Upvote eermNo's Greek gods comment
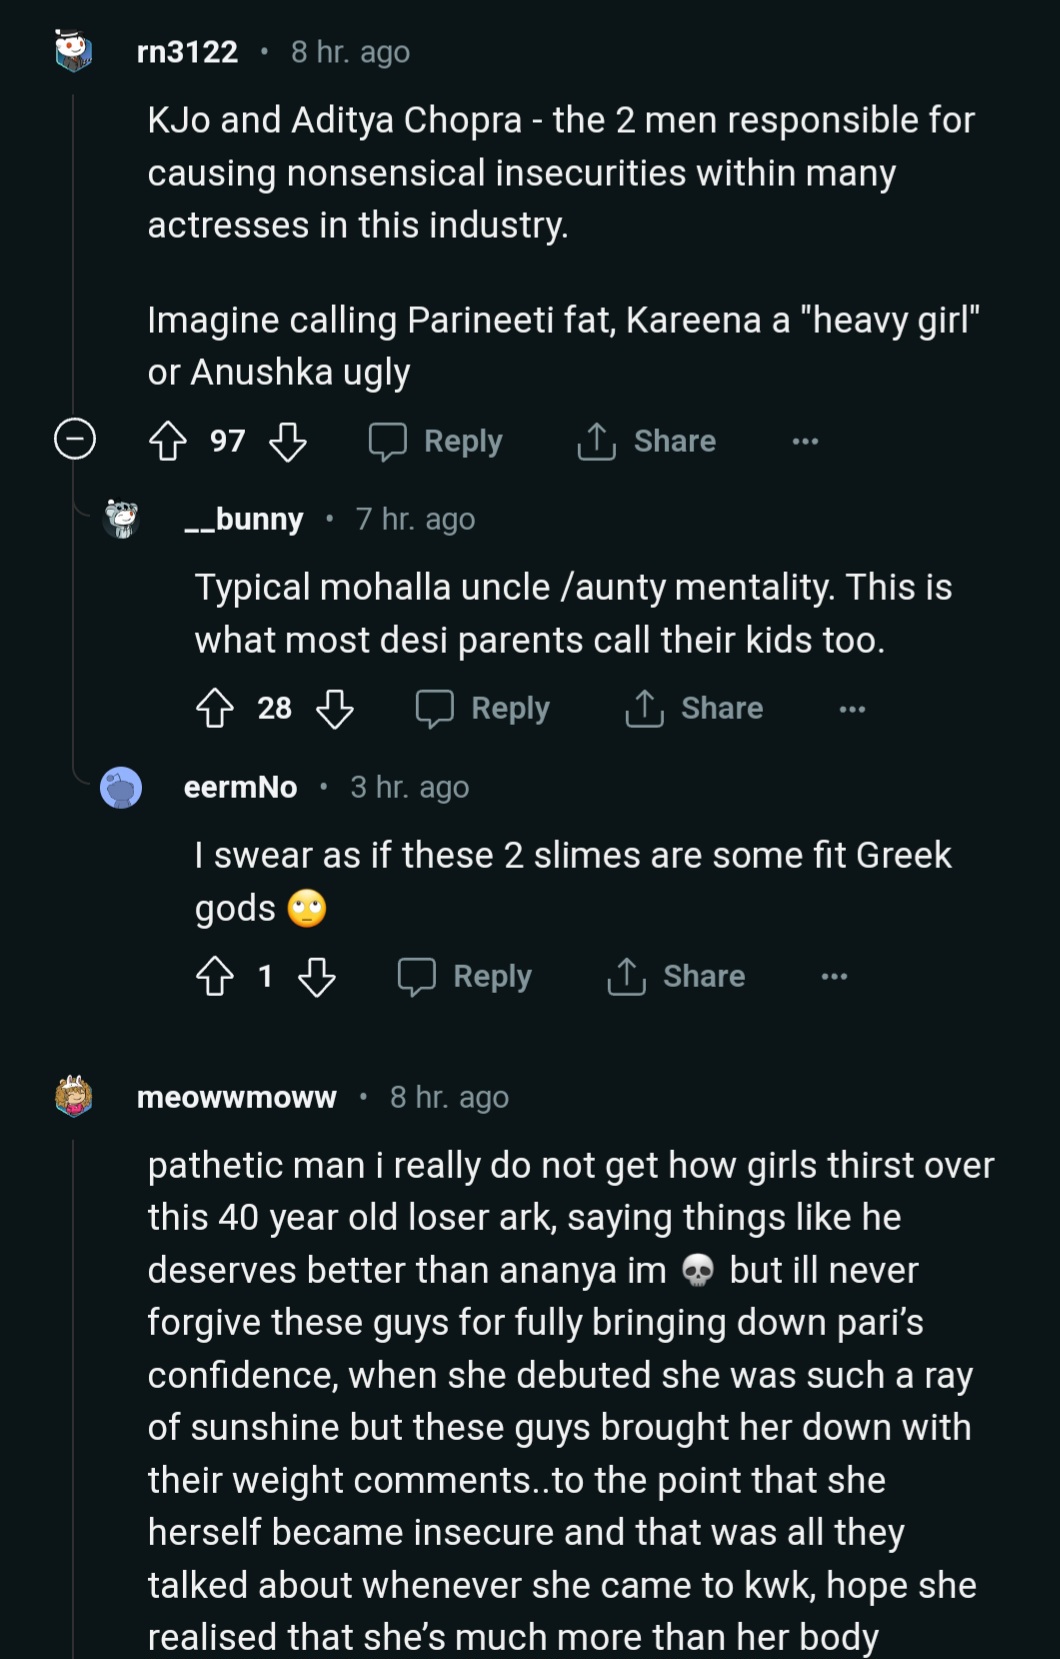The image size is (1060, 1659). pos(215,976)
